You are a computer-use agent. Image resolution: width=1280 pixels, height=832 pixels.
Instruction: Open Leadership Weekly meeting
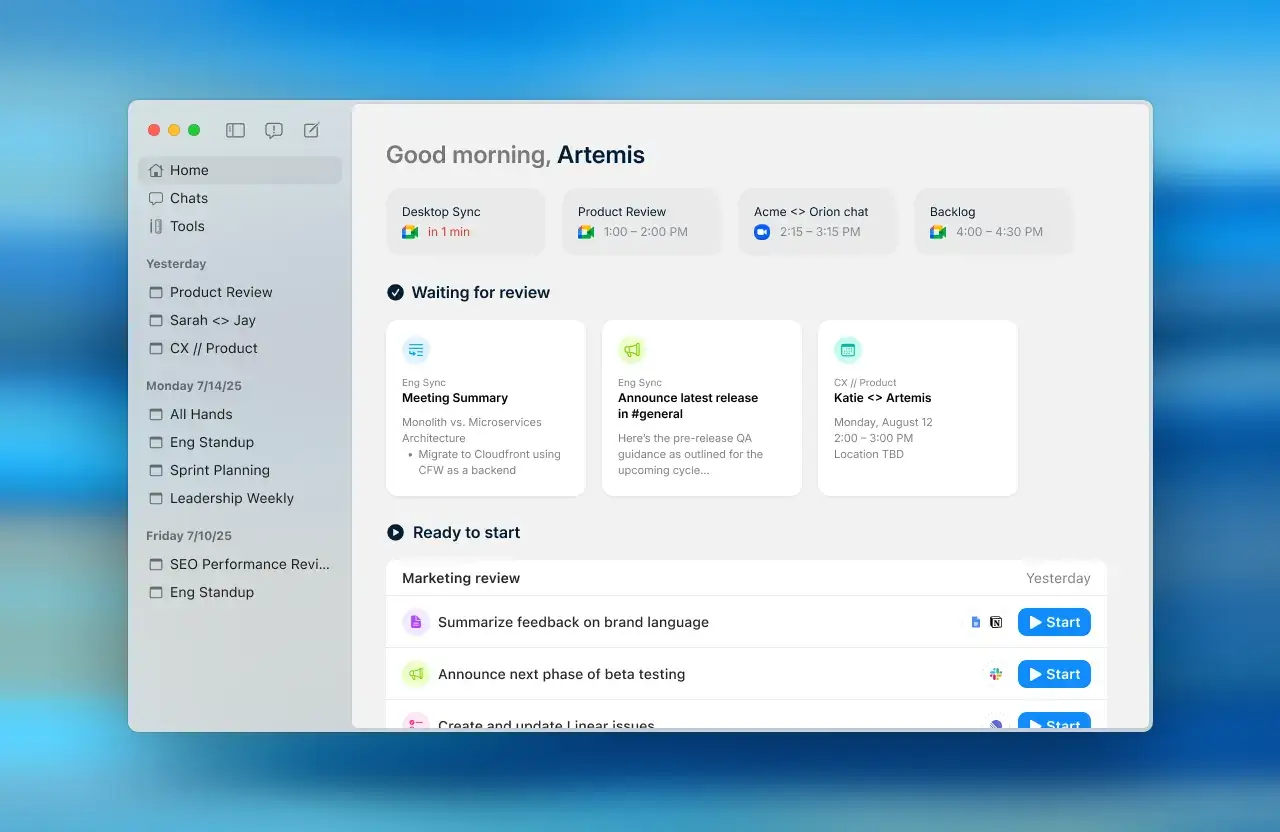click(x=240, y=498)
